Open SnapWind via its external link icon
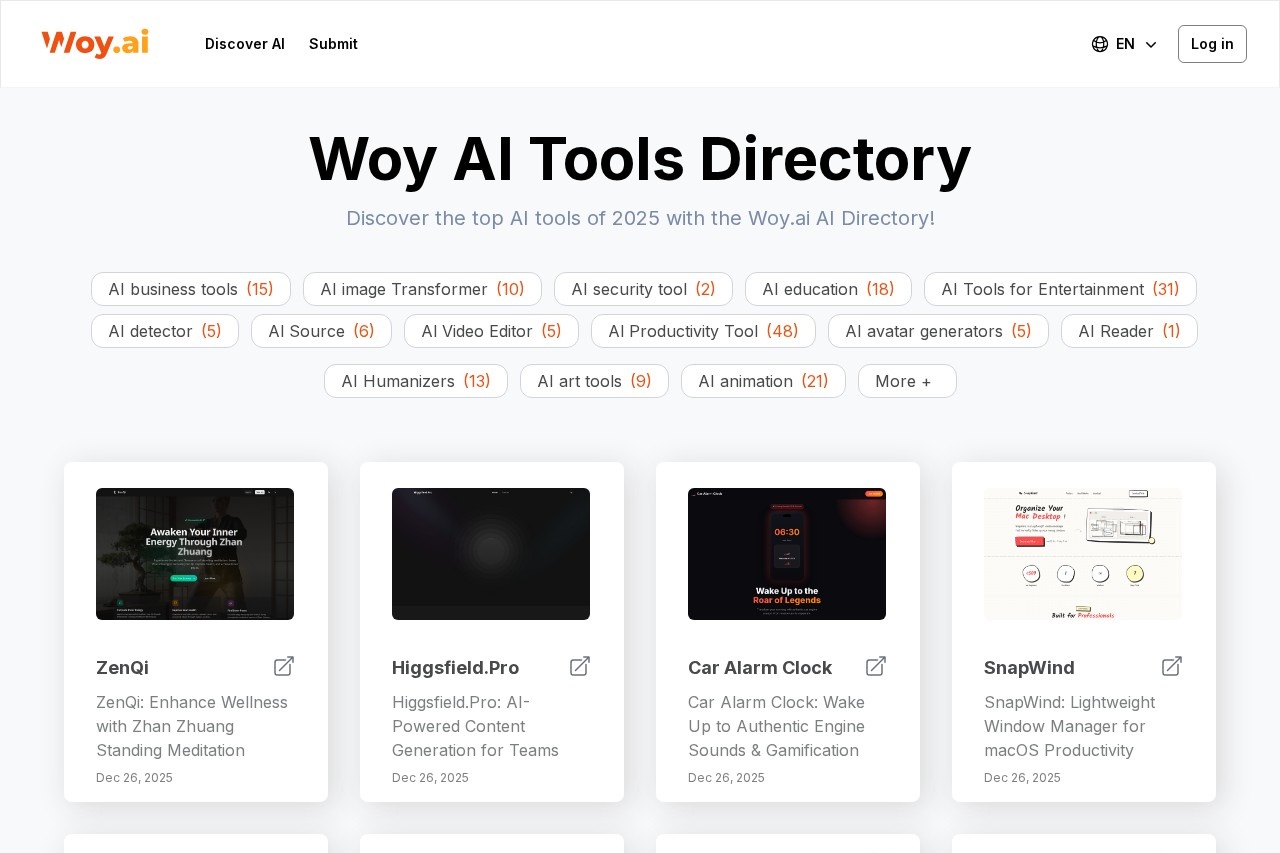Screen dimensions: 1280x853 1172,666
